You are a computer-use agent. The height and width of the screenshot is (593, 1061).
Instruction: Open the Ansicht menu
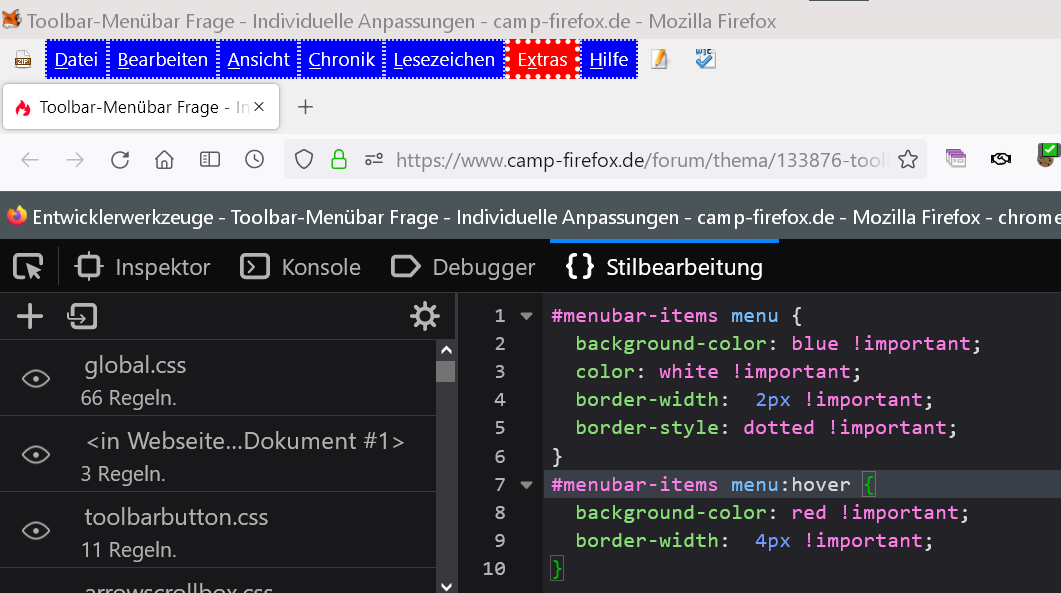pyautogui.click(x=258, y=60)
